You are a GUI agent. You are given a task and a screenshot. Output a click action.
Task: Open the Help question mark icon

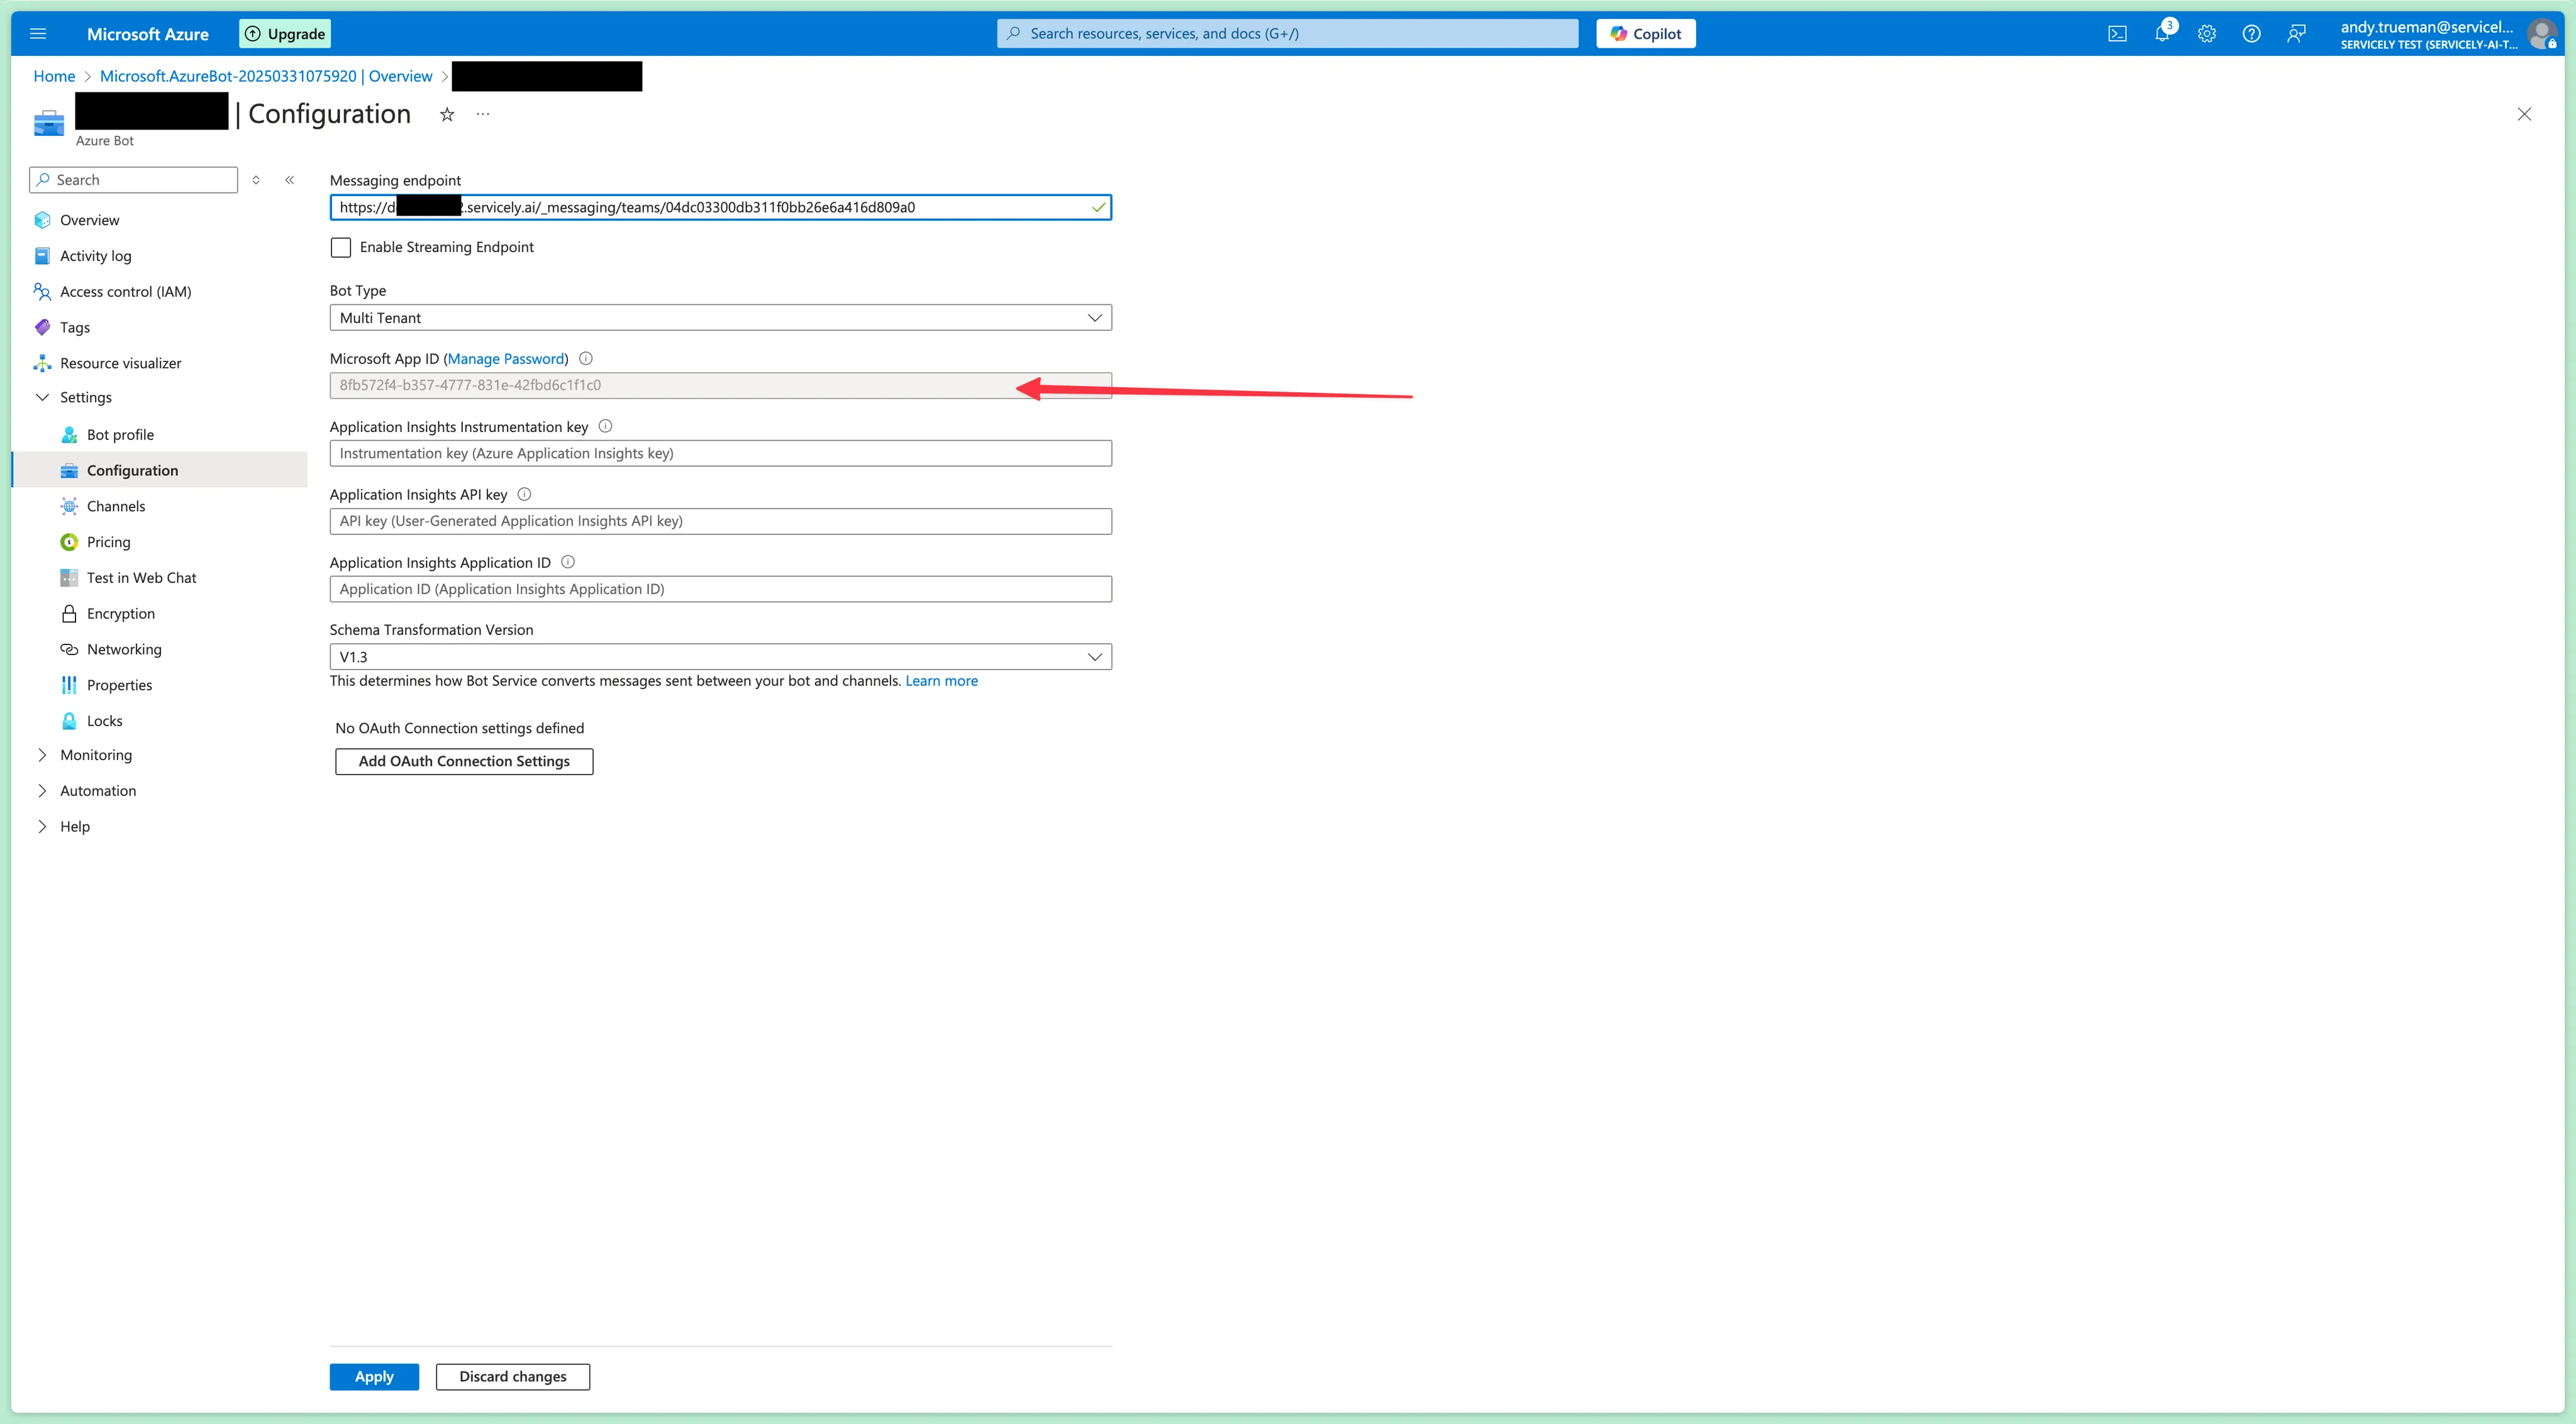[x=2251, y=34]
